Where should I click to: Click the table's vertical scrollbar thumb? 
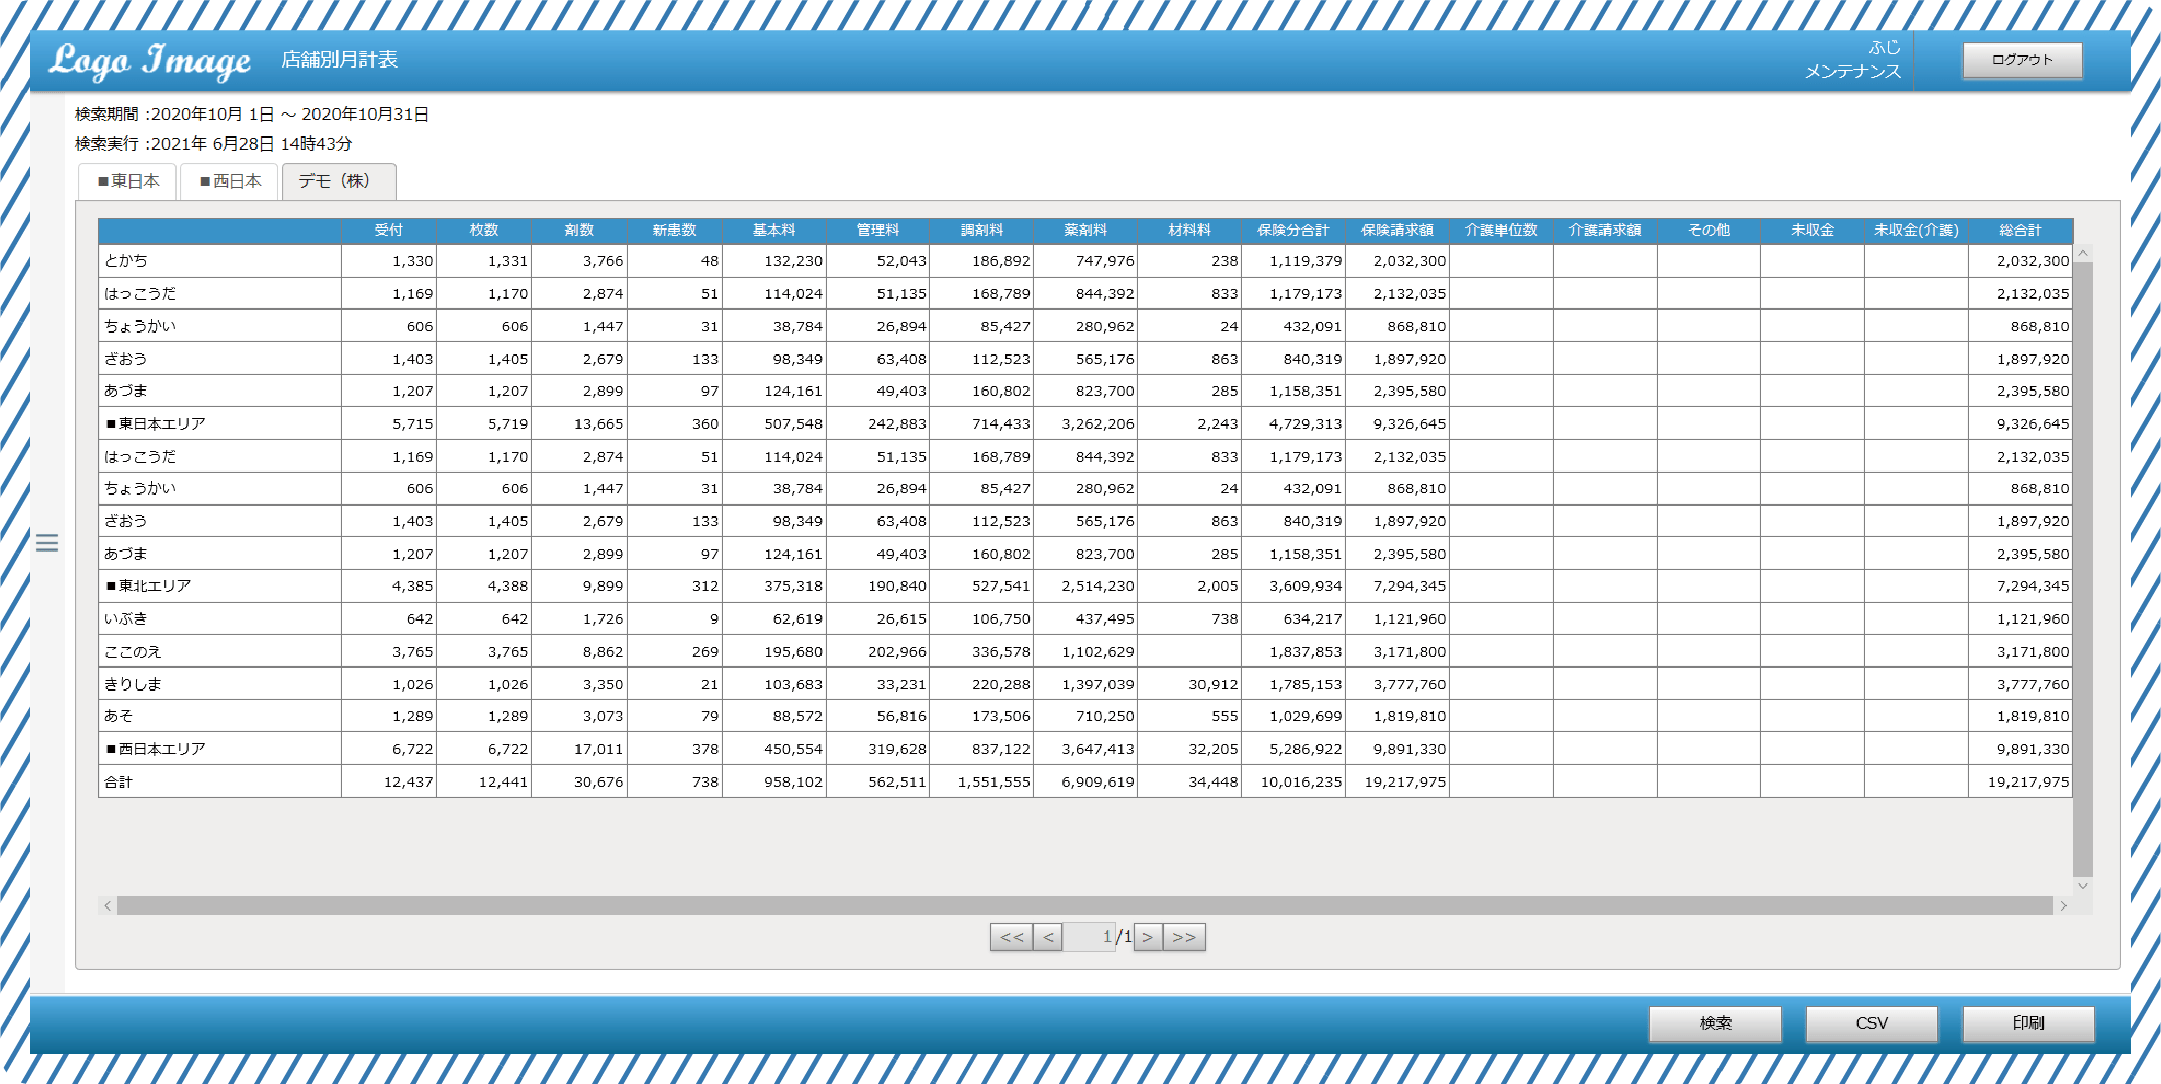click(x=2083, y=568)
